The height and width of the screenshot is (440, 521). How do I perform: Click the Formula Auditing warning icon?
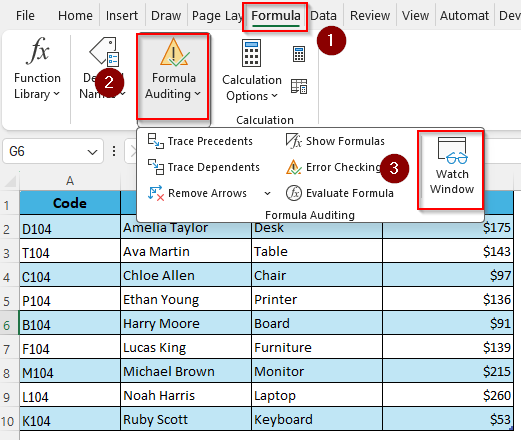174,52
